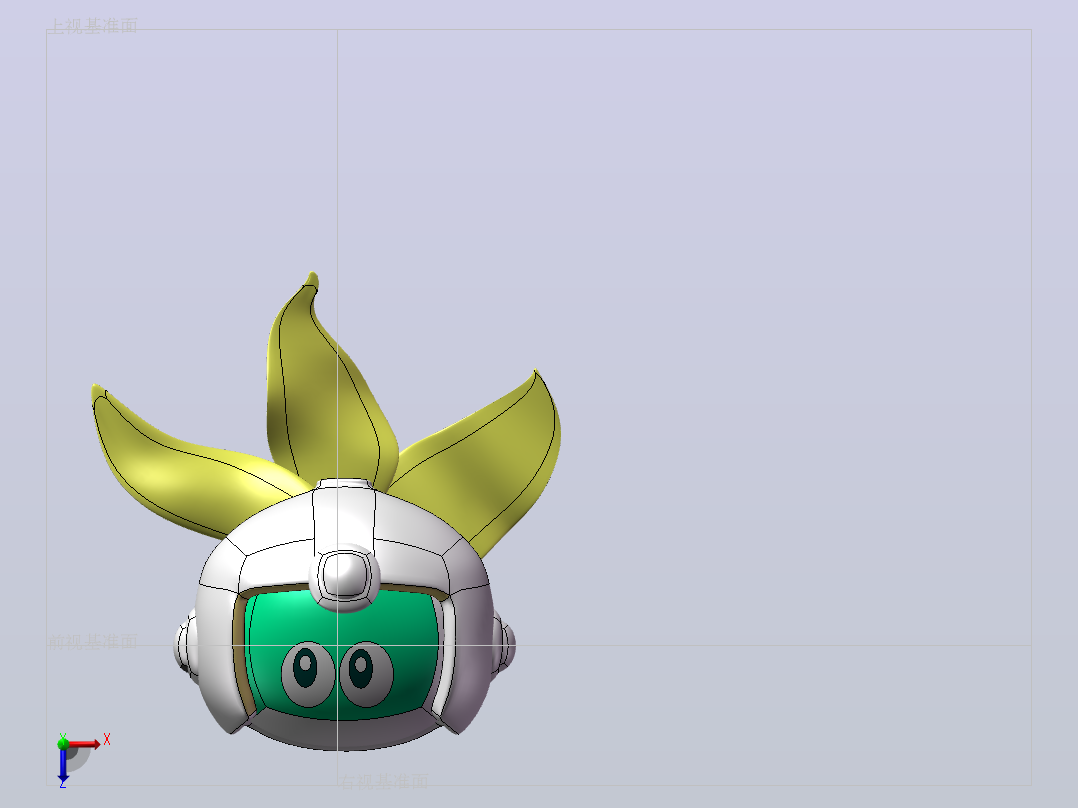Select the 前视基准面 plane label
The height and width of the screenshot is (808, 1078).
click(x=93, y=642)
